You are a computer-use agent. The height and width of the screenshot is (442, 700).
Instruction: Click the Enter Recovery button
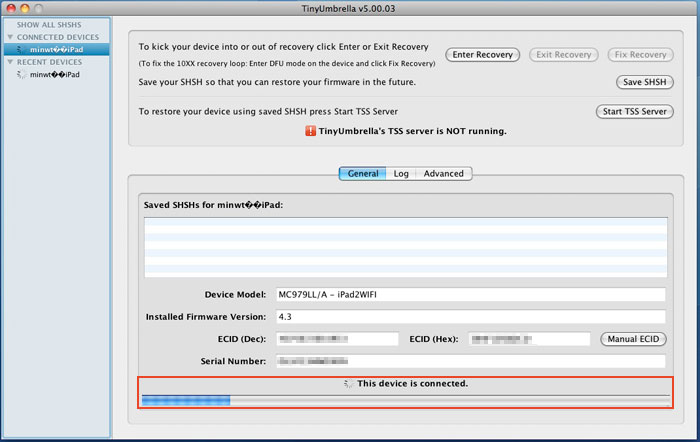point(483,54)
